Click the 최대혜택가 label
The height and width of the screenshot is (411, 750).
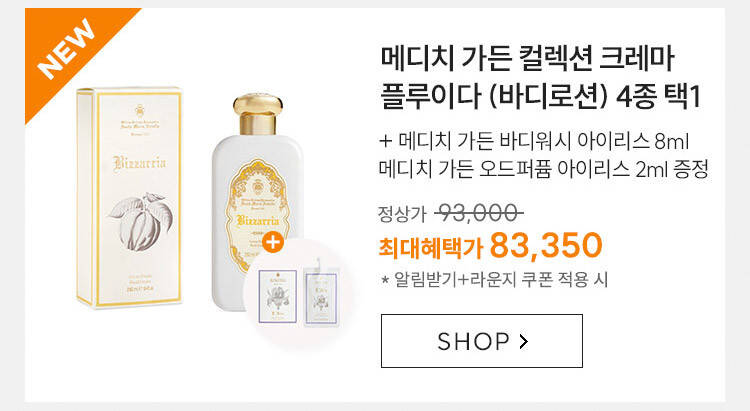point(431,247)
